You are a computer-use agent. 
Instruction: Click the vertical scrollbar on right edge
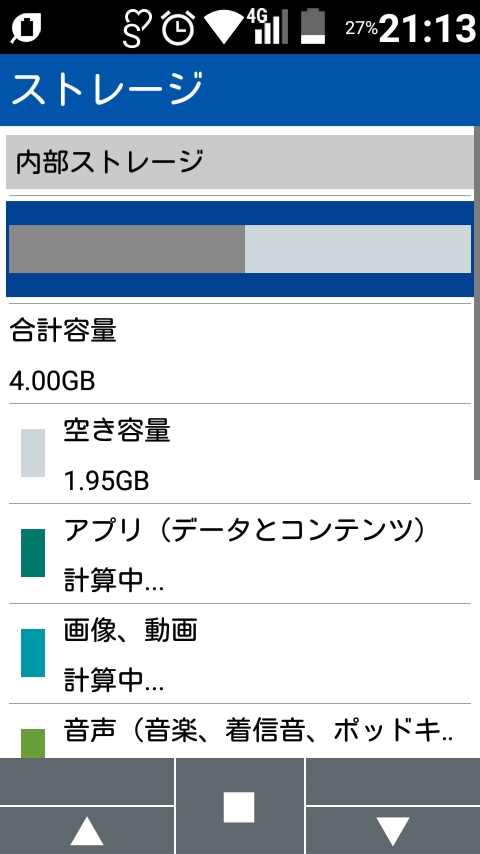[477, 303]
